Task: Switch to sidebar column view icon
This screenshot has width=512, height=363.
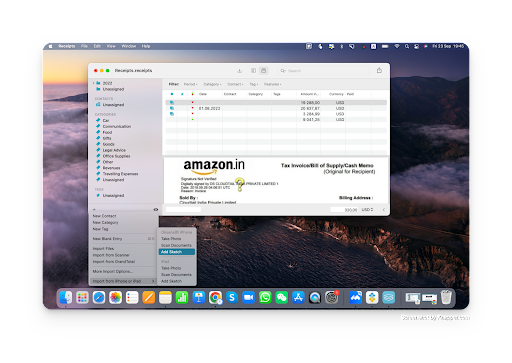Action: [253, 71]
